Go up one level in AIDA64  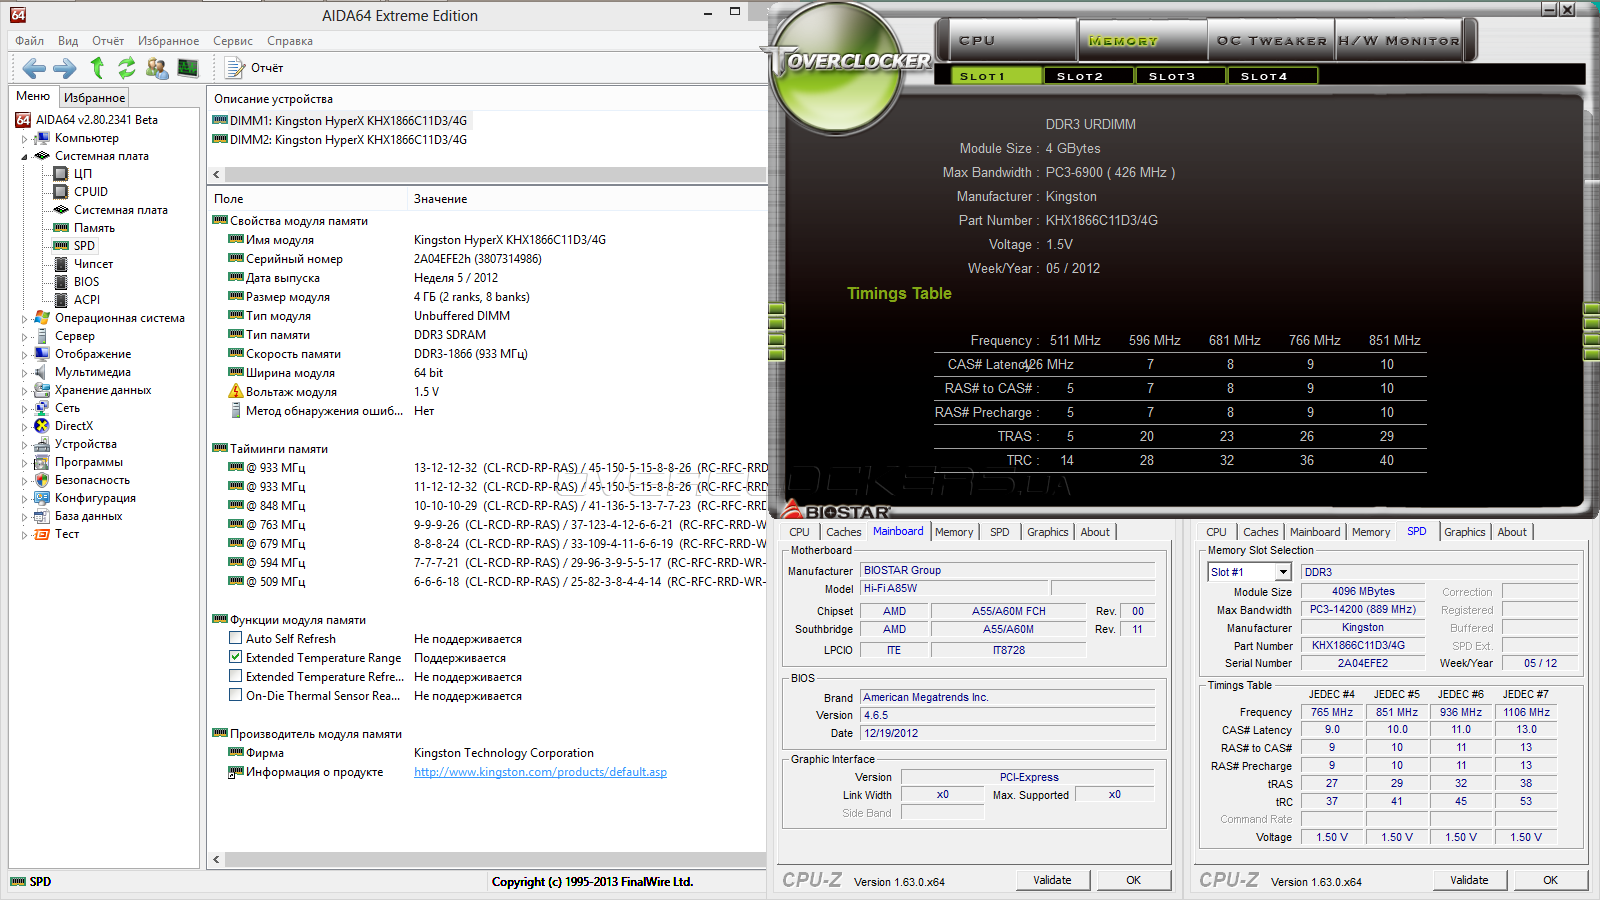pyautogui.click(x=97, y=67)
